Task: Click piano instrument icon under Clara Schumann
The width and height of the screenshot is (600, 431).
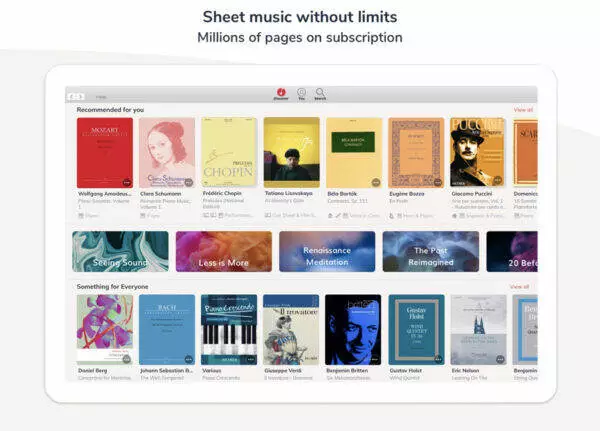Action: pos(143,216)
